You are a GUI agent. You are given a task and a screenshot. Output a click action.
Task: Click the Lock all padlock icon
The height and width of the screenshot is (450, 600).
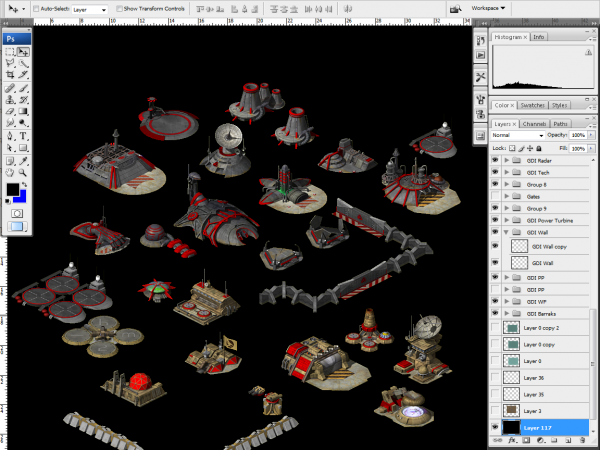pos(539,148)
